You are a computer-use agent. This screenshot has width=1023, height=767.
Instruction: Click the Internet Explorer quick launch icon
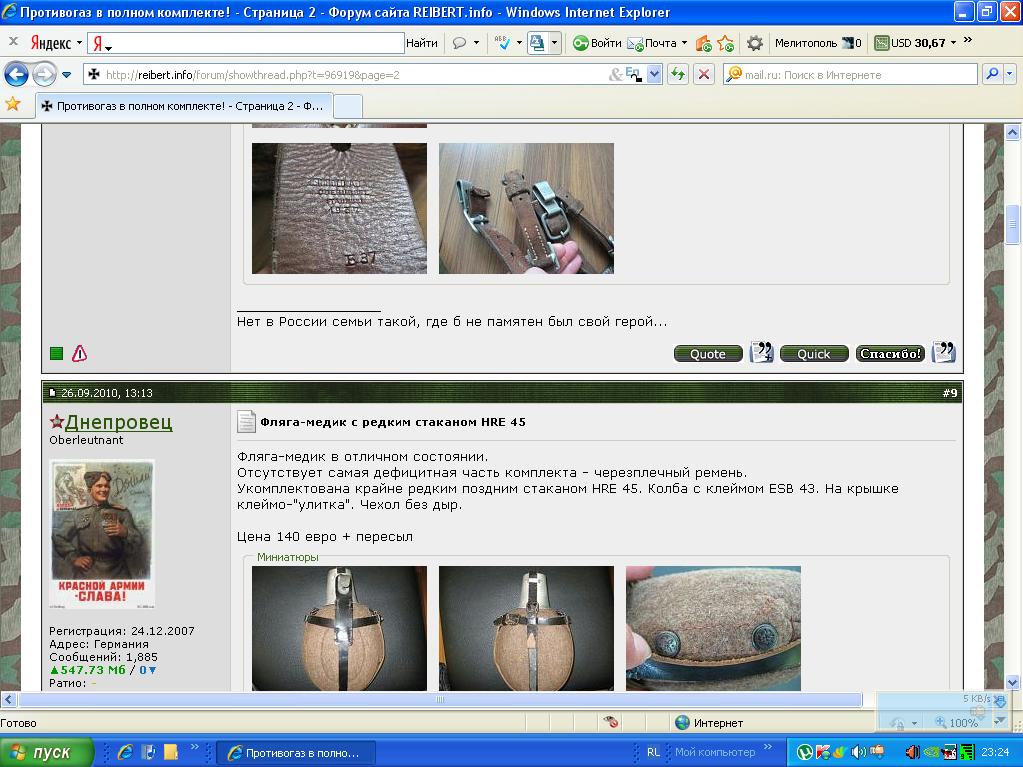125,752
